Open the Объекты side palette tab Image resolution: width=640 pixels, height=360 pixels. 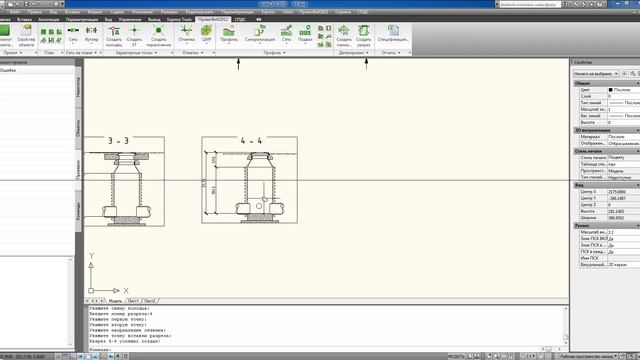pos(78,129)
